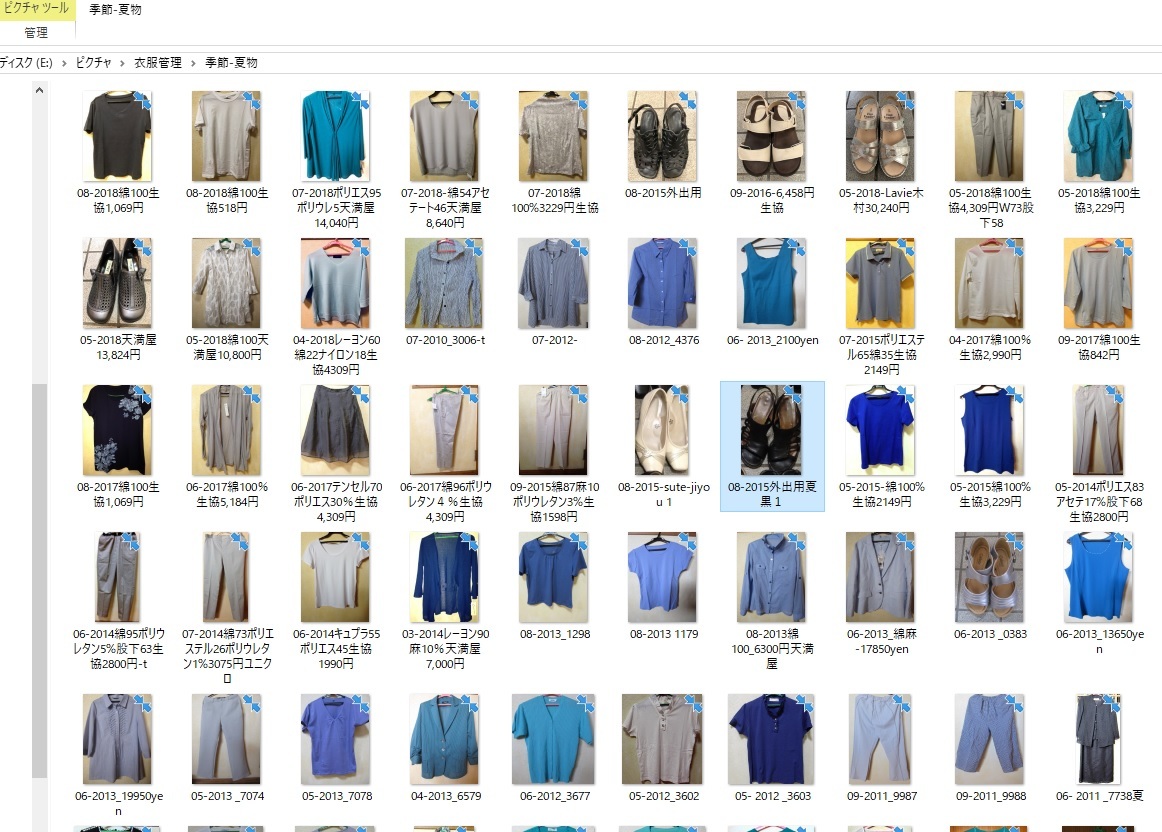Image resolution: width=1162 pixels, height=832 pixels.
Task: Expand breadcrumb arrow after ピクチャ
Action: pyautogui.click(x=122, y=63)
